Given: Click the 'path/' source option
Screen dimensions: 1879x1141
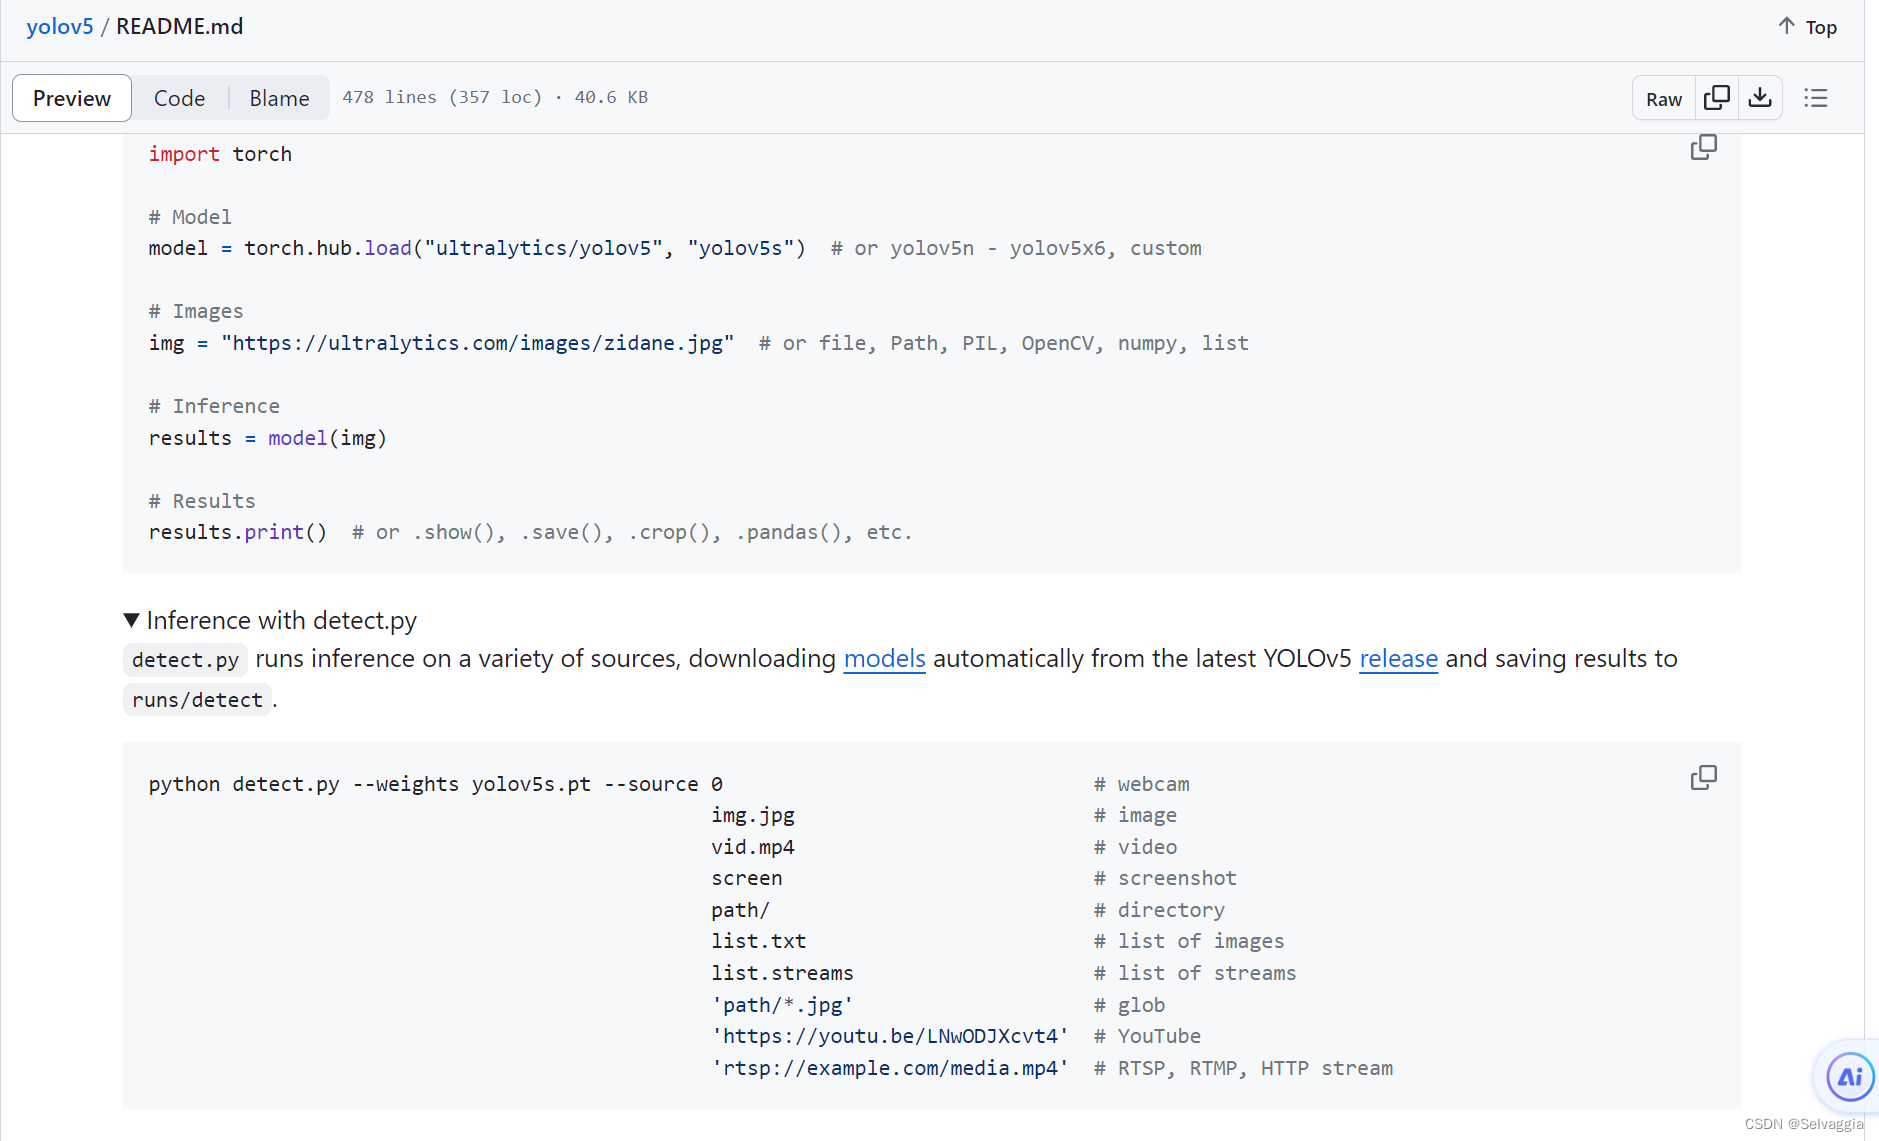Looking at the screenshot, I should 740,910.
